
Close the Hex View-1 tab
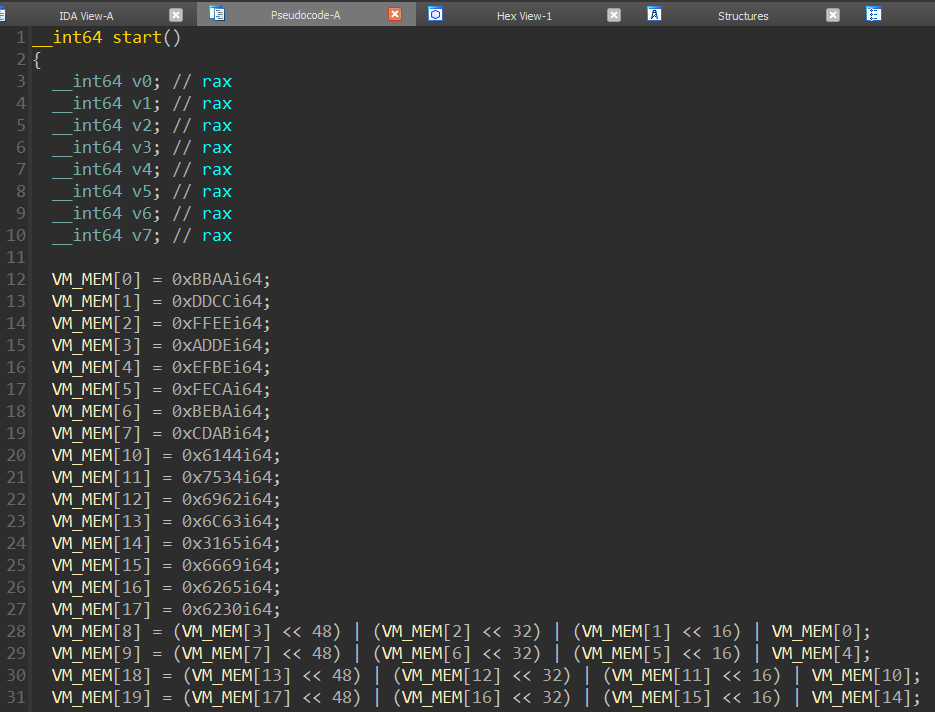[614, 14]
